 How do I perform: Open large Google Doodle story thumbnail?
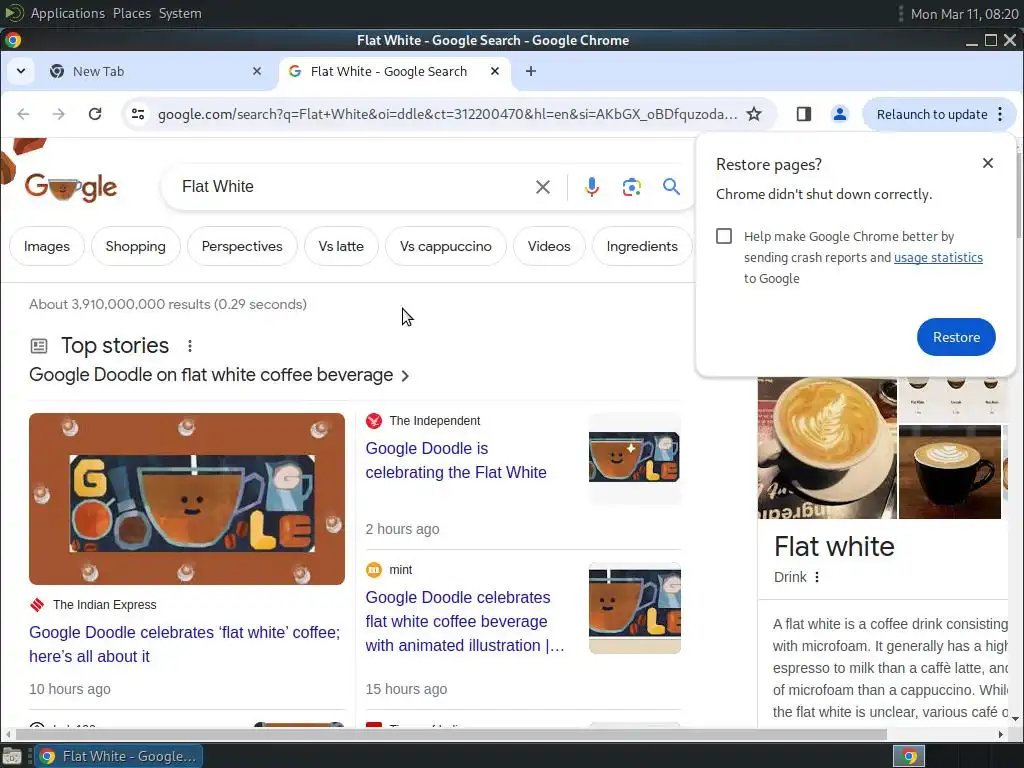[187, 499]
